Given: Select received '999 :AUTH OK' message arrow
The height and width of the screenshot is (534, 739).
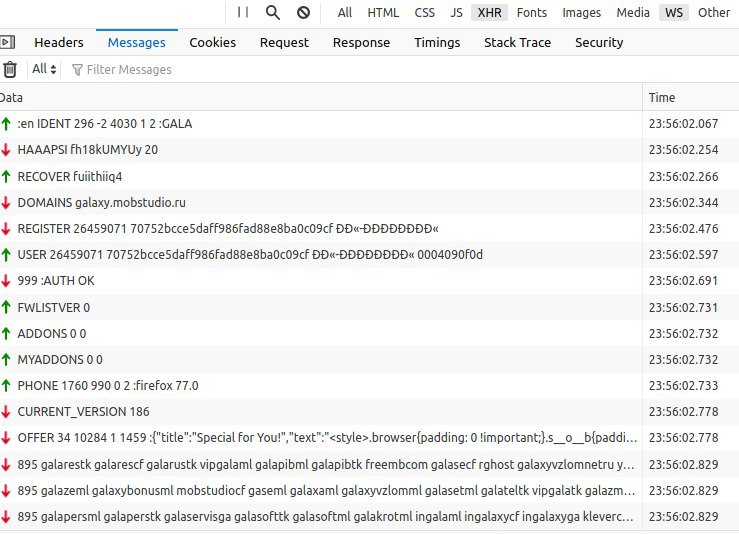Looking at the screenshot, I should tap(6, 281).
